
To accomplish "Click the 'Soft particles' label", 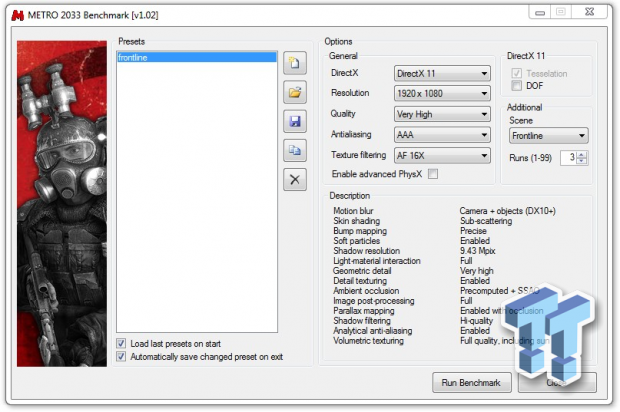I will pos(357,241).
